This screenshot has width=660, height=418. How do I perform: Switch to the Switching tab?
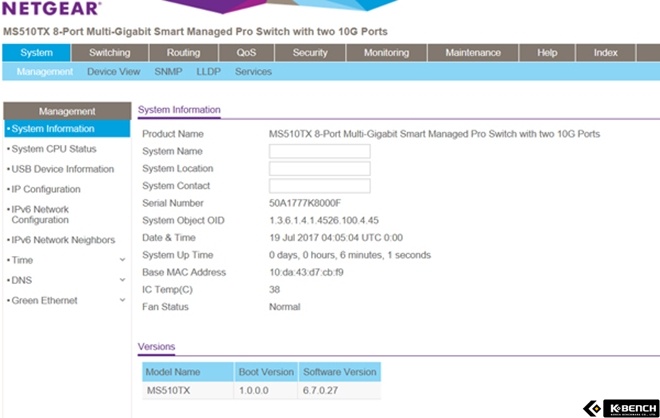coord(109,53)
